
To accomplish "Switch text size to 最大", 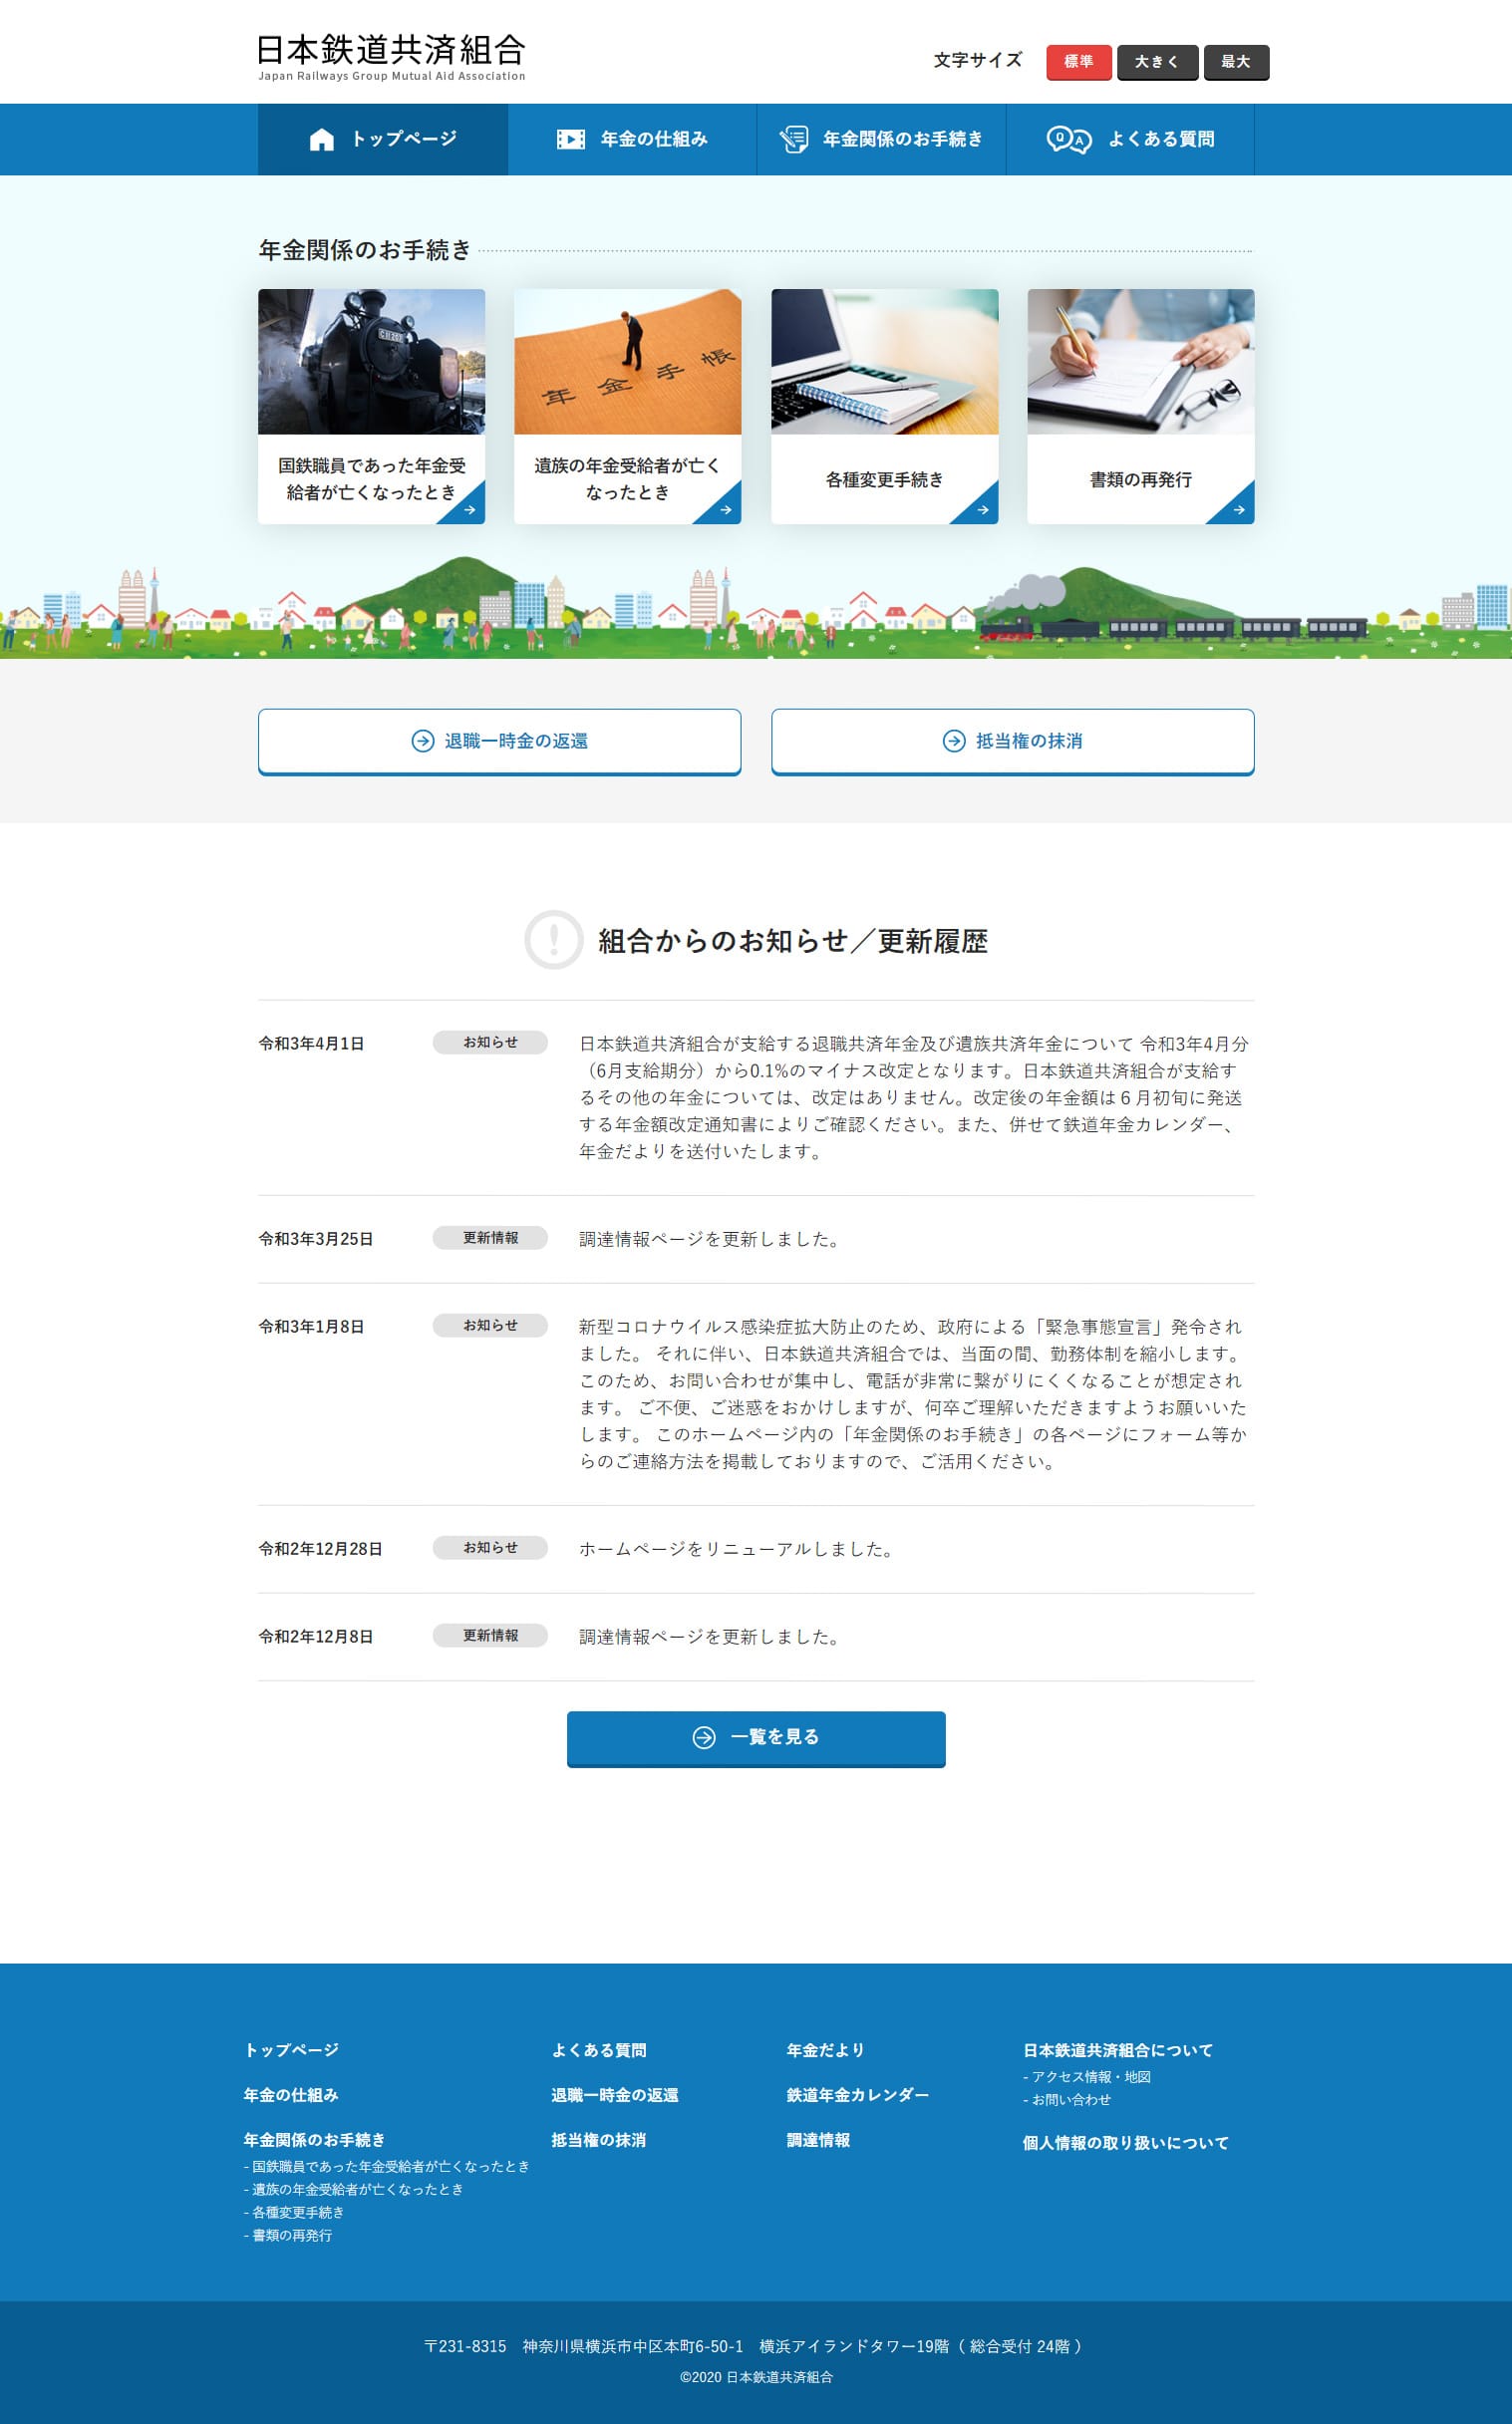I will pyautogui.click(x=1235, y=62).
